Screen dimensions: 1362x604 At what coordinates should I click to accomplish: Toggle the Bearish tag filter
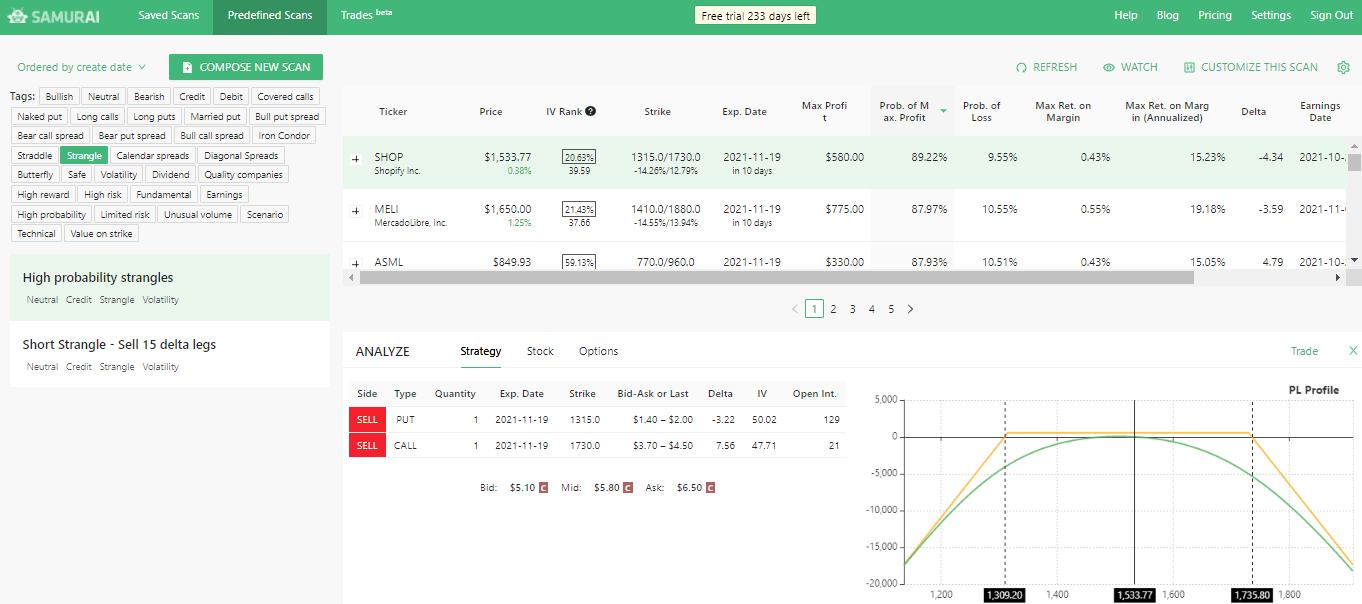click(x=149, y=97)
